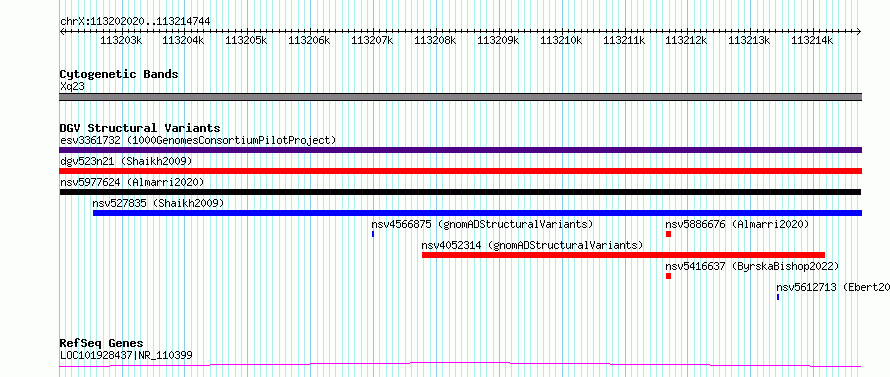Click the esv3361732 purple variant bar

(461, 150)
